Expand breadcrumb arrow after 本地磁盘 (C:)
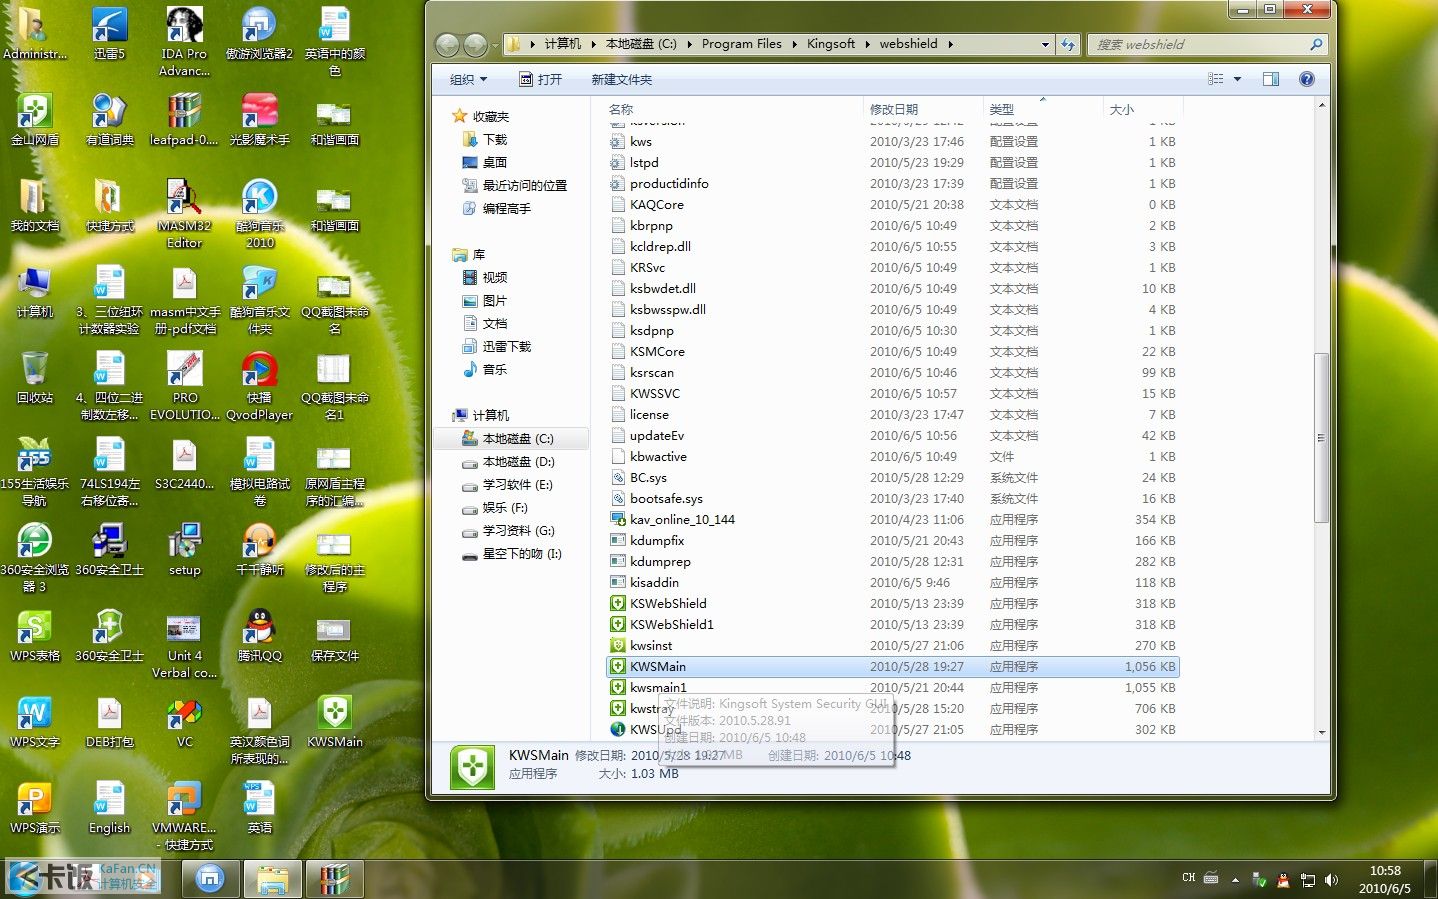The image size is (1438, 899). click(x=689, y=44)
